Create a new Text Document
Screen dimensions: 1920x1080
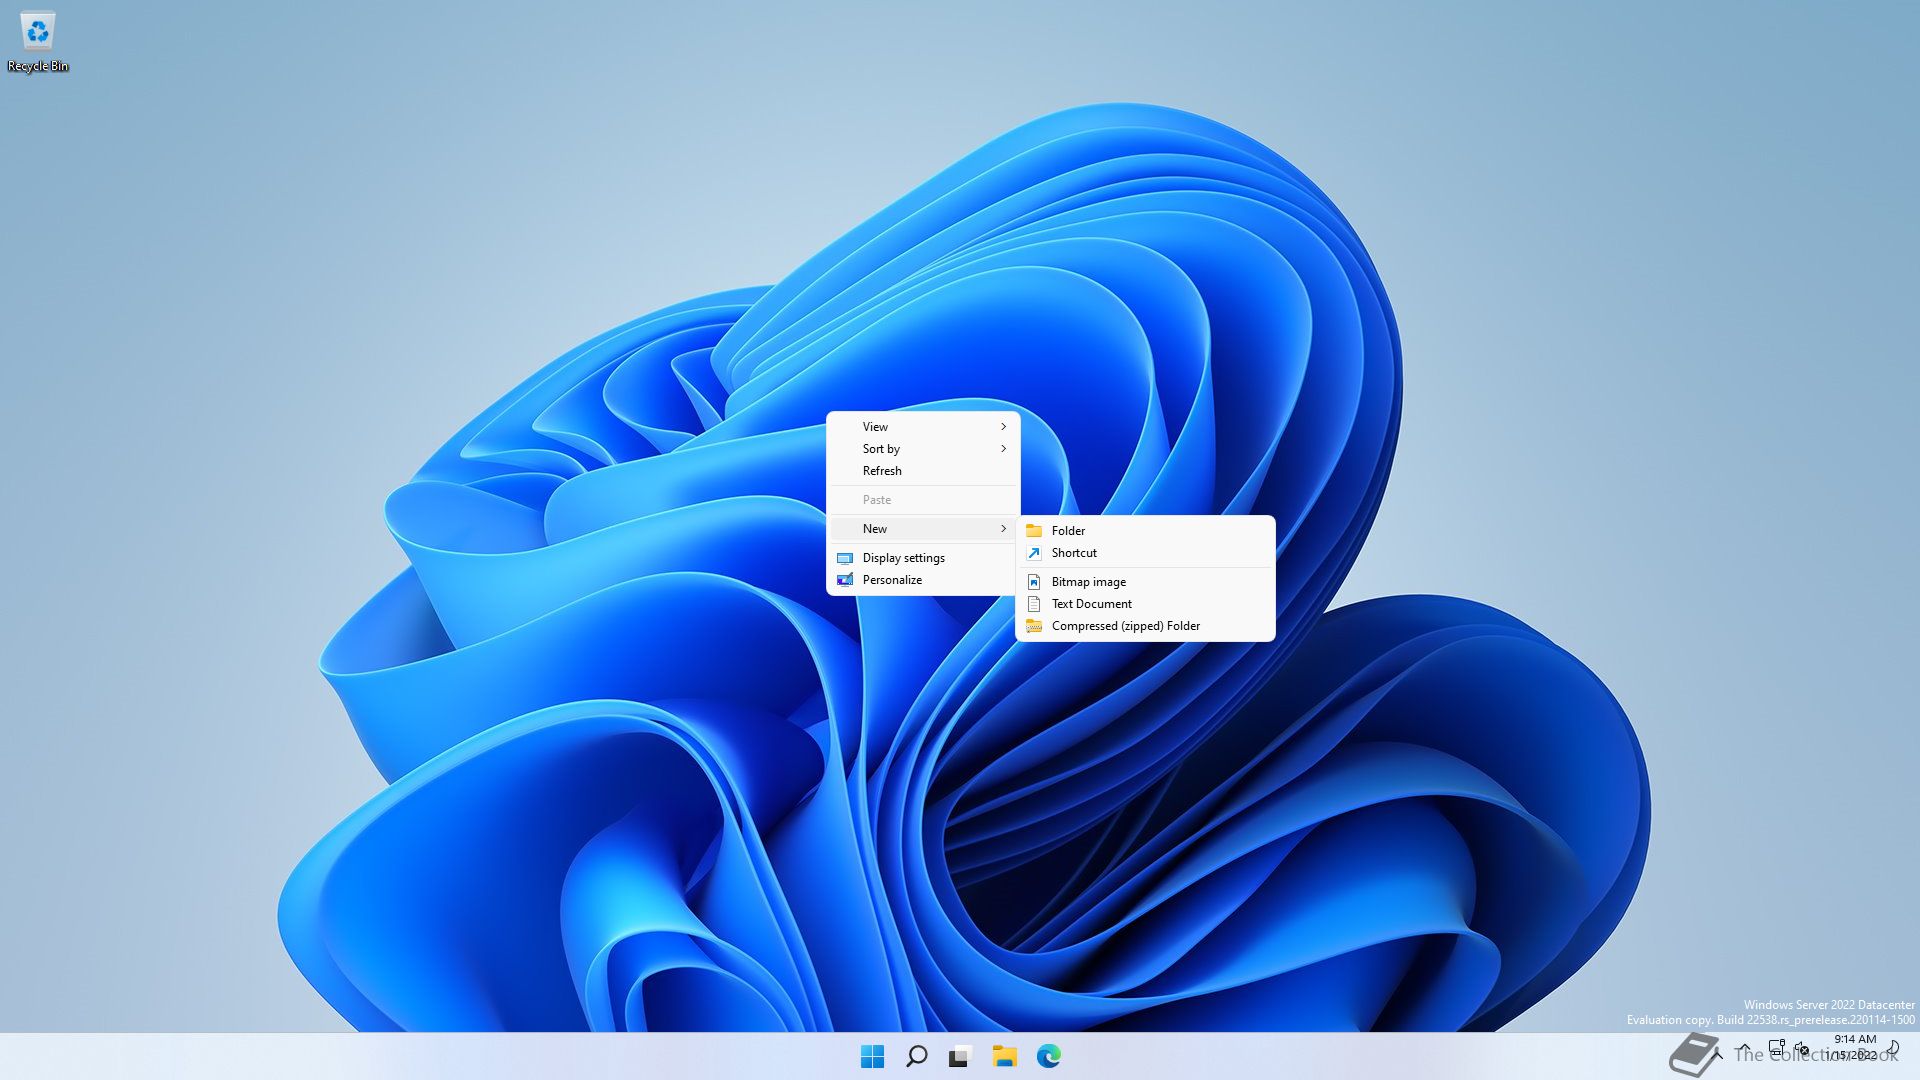coord(1145,604)
